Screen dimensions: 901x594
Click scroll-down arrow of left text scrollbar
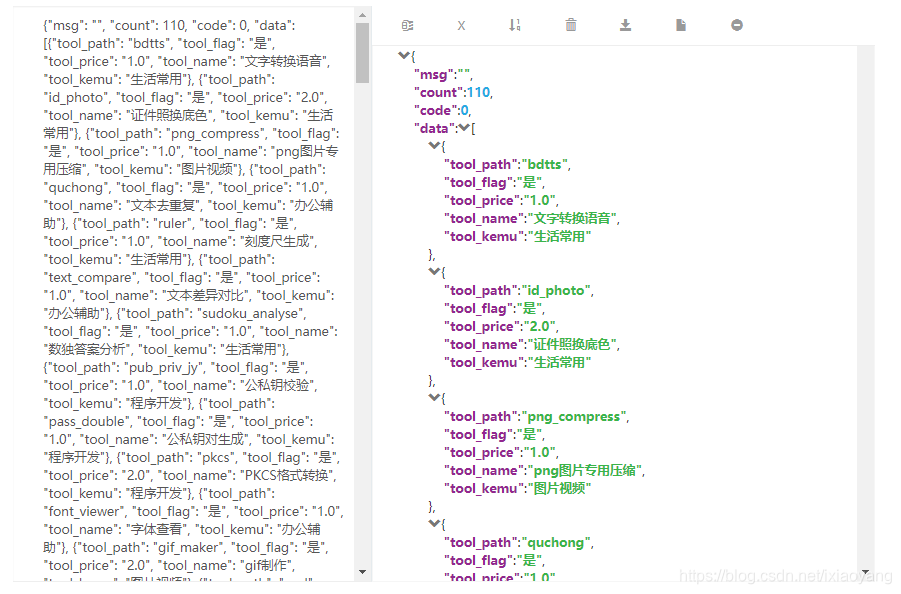[362, 572]
